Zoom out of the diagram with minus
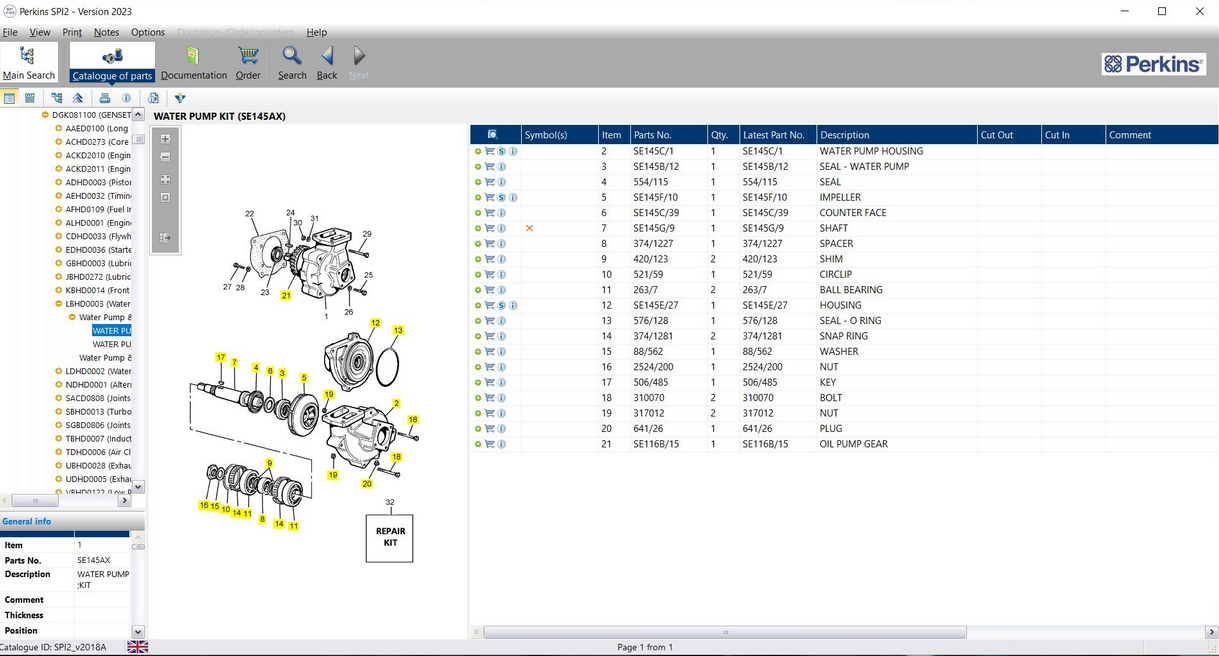 click(x=165, y=157)
